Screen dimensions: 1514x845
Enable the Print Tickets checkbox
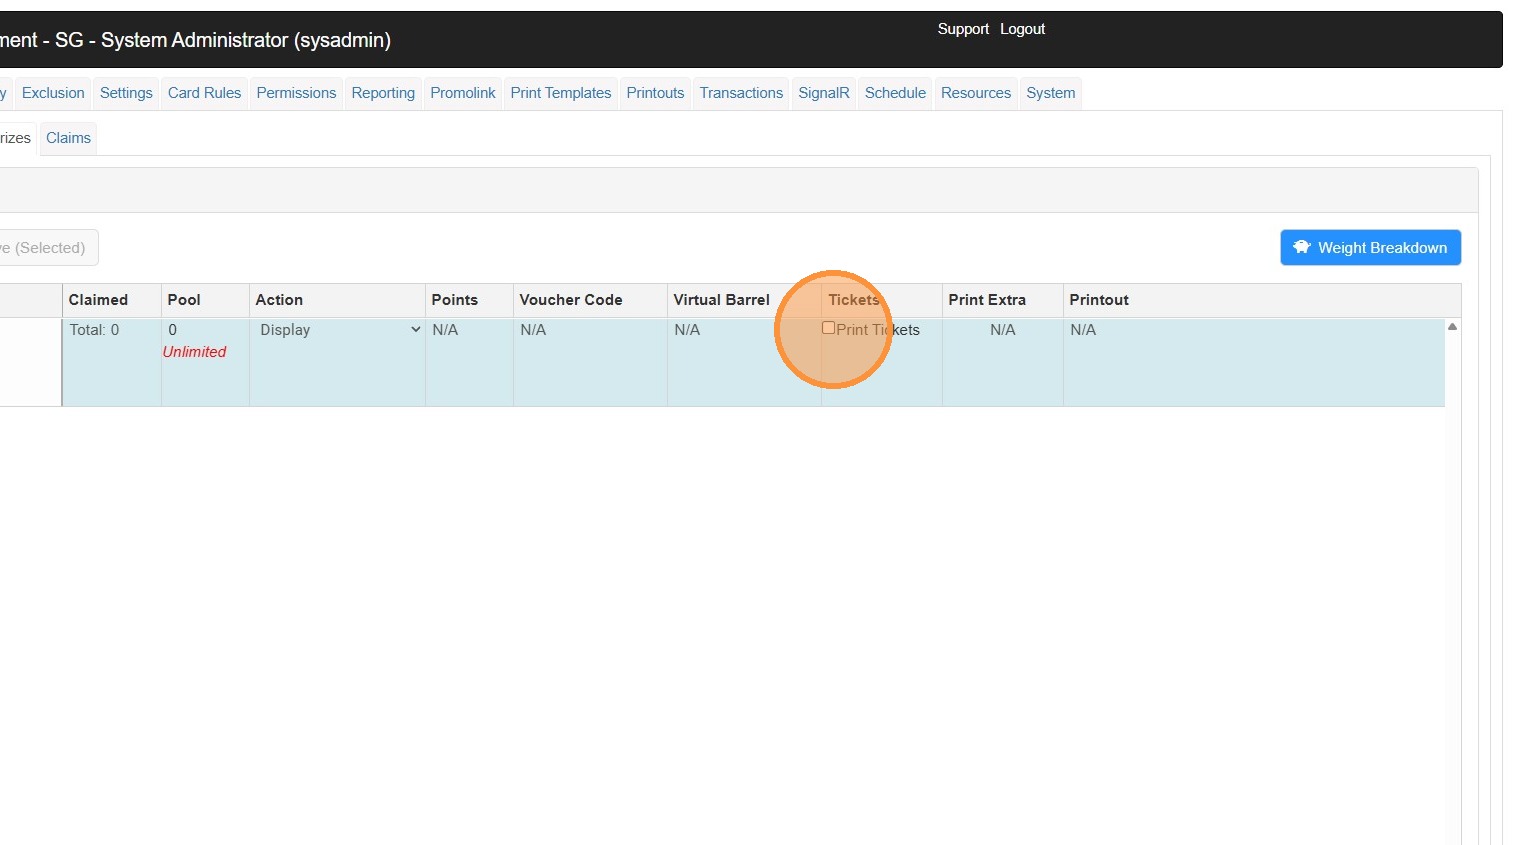[x=828, y=328]
